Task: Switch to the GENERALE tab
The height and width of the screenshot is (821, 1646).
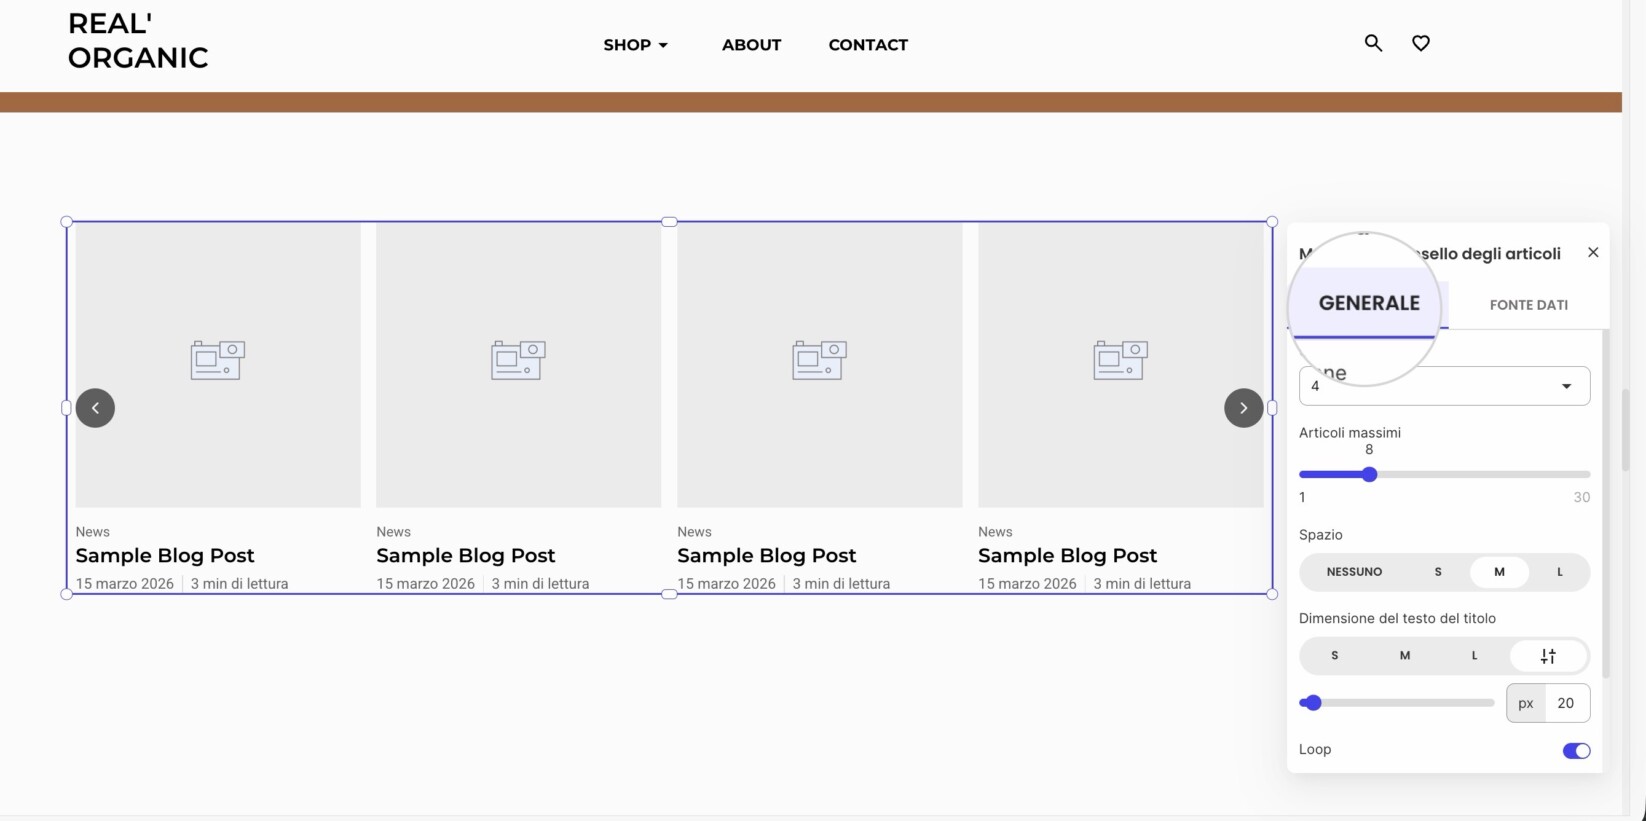Action: click(1368, 304)
